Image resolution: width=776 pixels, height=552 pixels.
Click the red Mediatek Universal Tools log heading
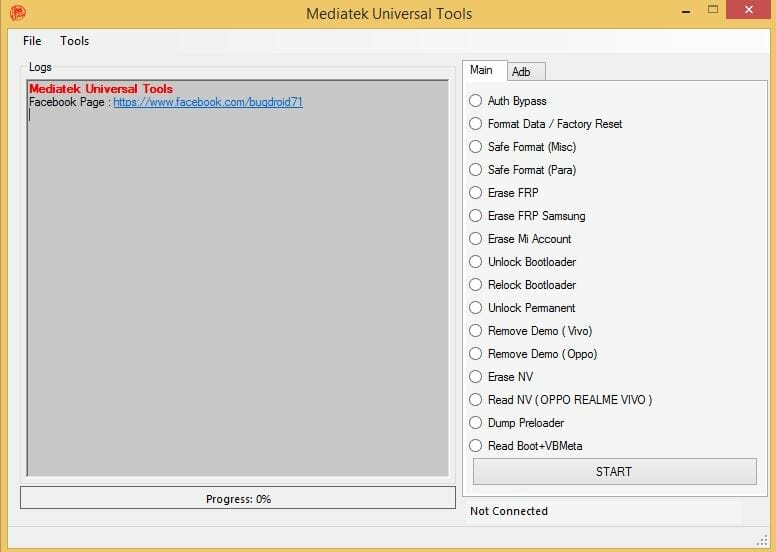101,89
